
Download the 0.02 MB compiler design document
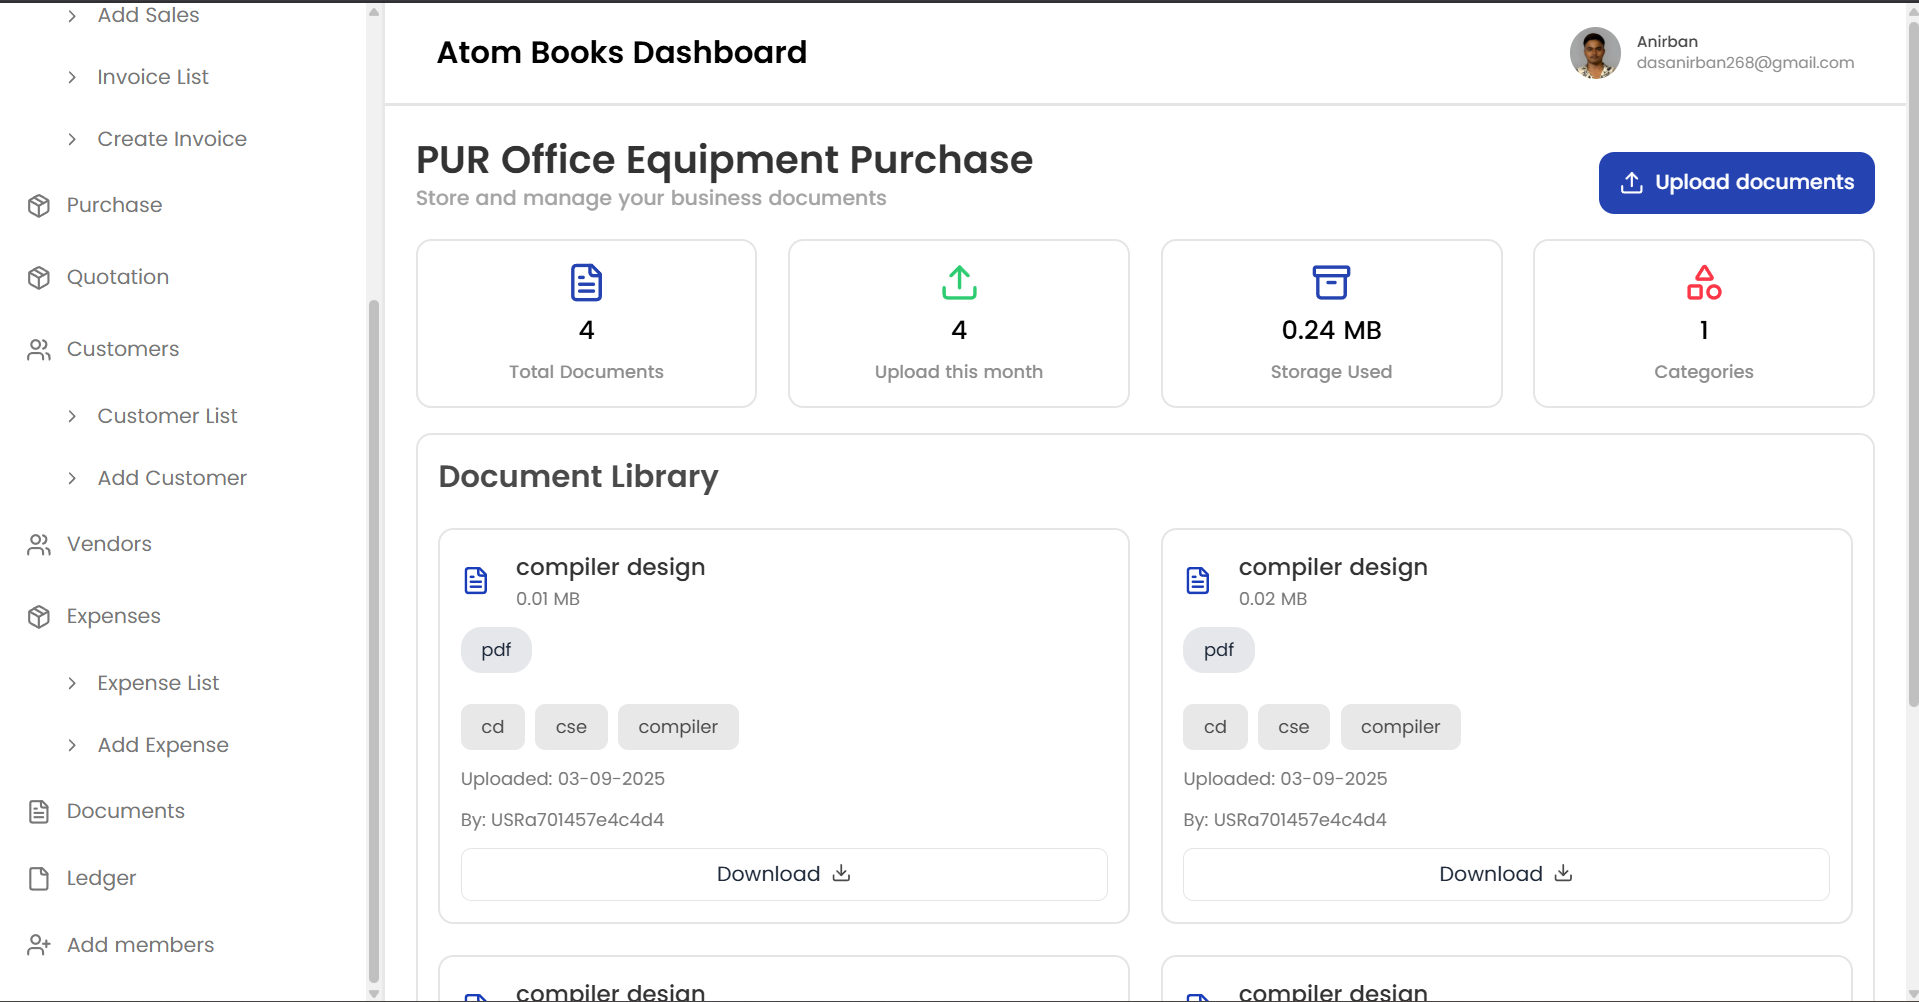1505,874
